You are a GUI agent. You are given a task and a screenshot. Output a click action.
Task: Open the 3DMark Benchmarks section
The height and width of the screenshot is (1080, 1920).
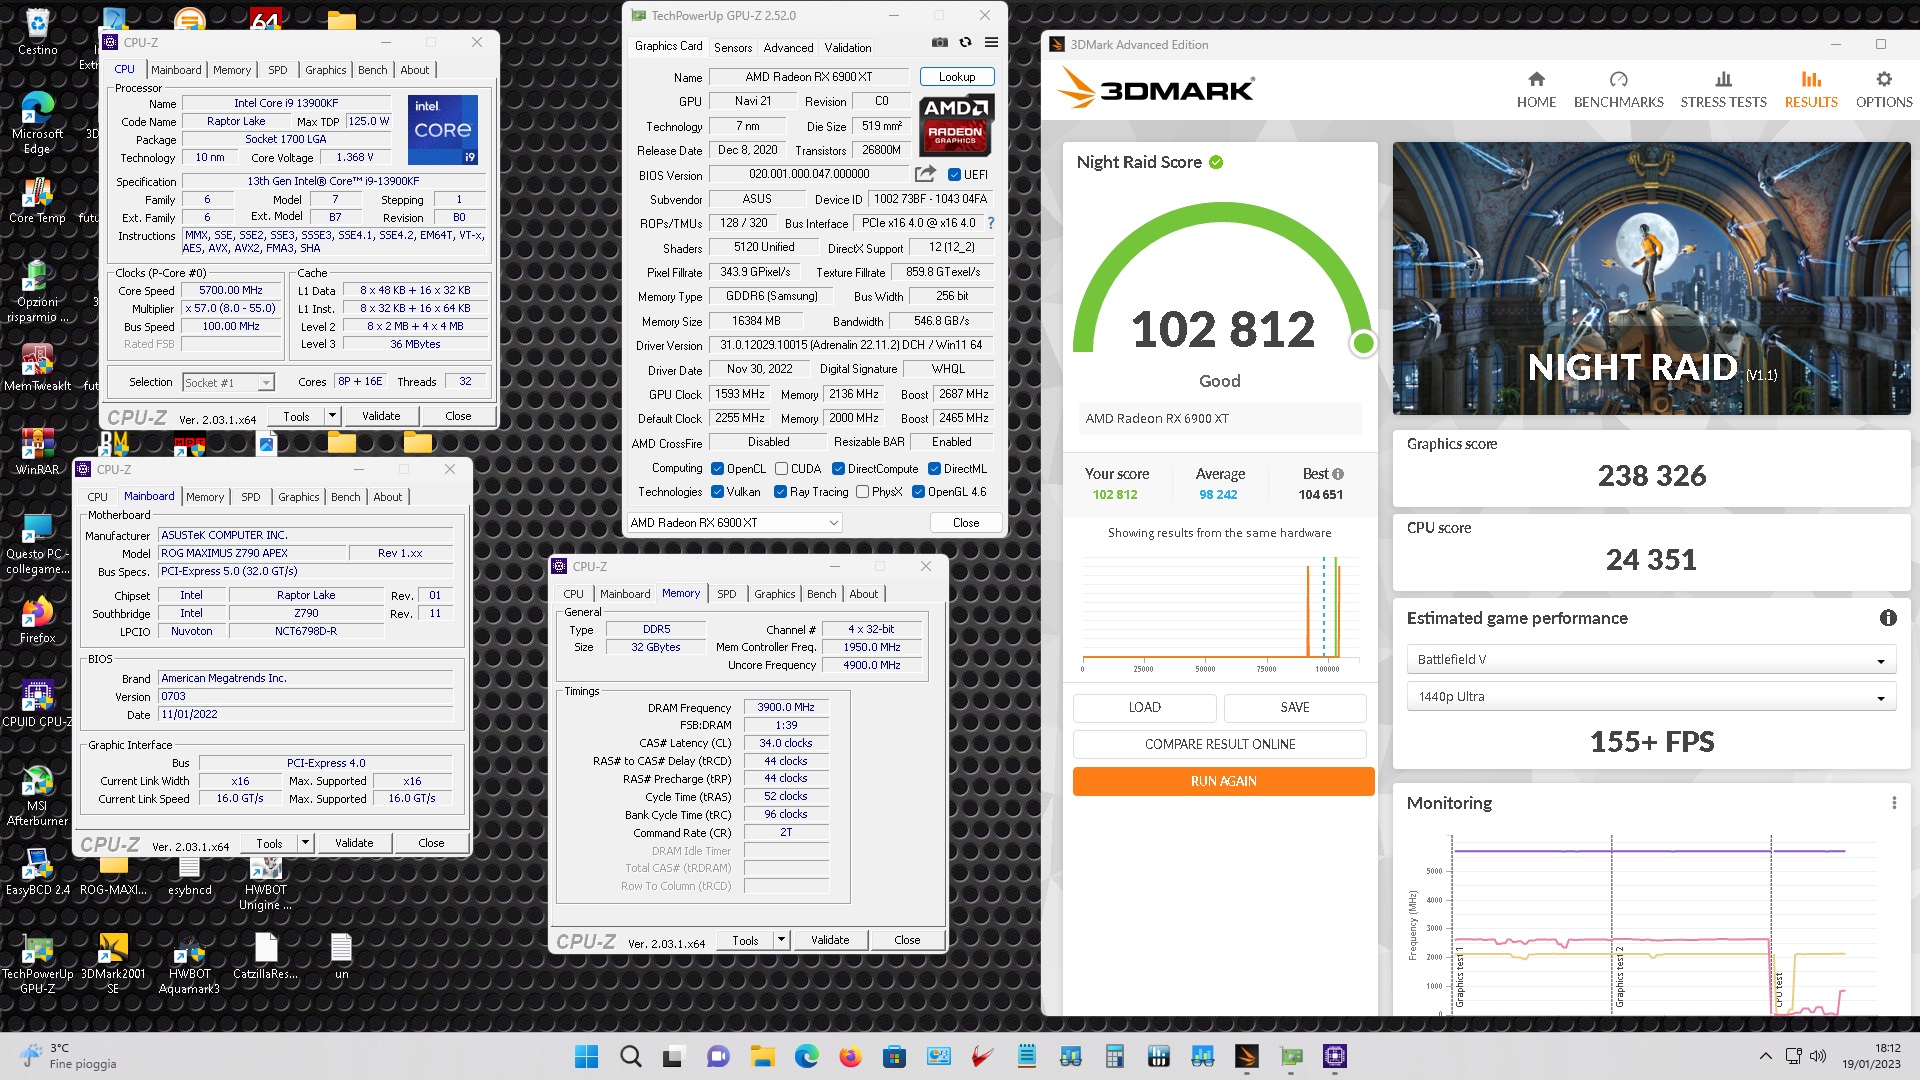click(1618, 89)
